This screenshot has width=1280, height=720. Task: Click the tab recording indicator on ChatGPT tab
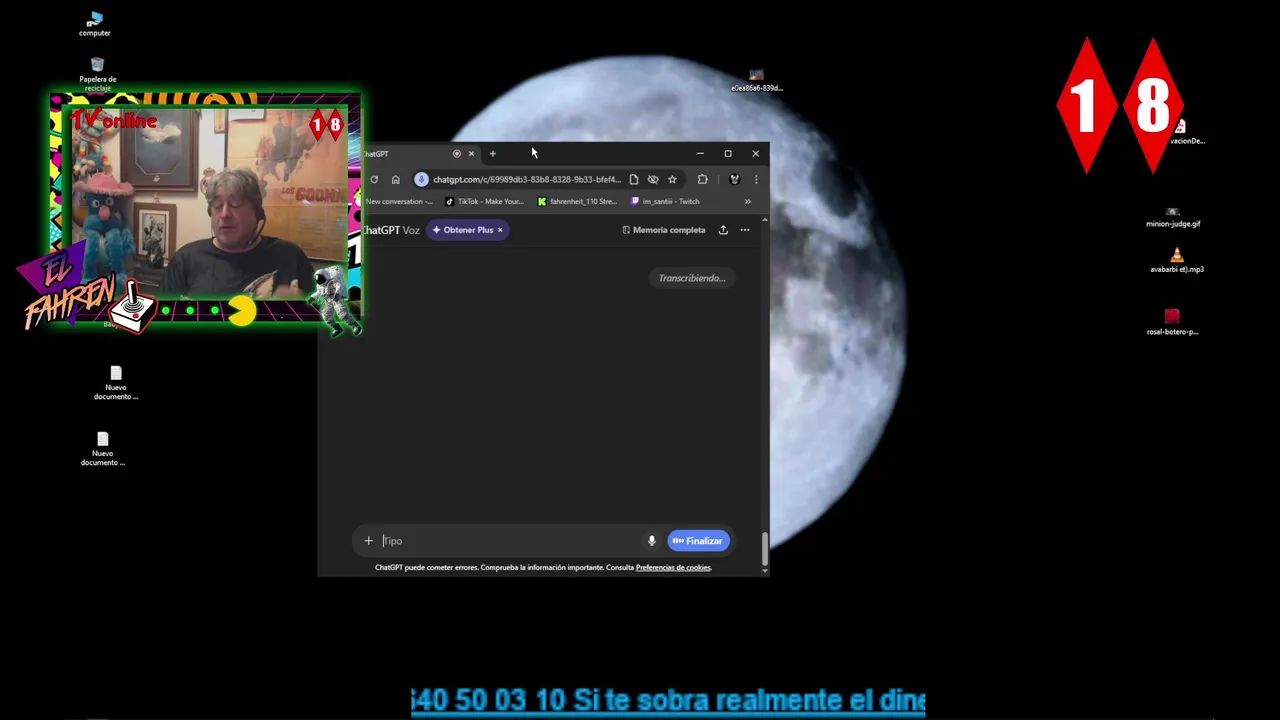click(456, 154)
